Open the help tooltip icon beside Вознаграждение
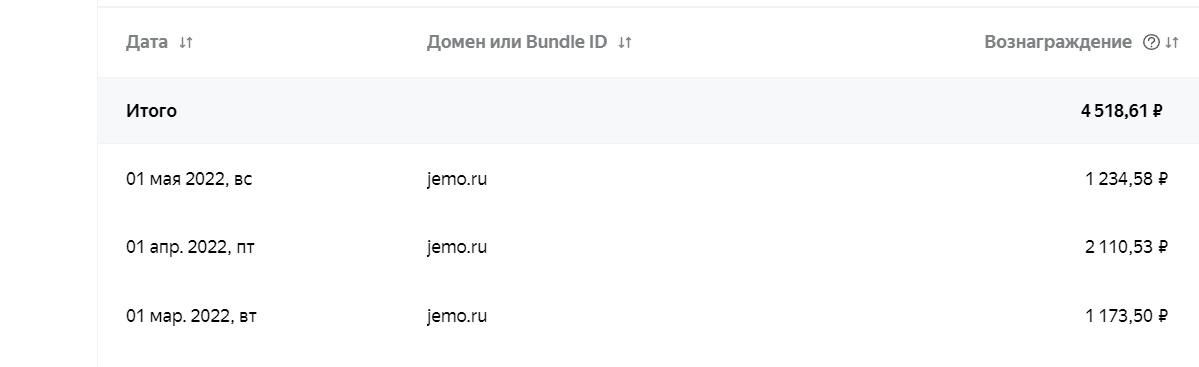Image resolution: width=1199 pixels, height=367 pixels. pos(1151,43)
